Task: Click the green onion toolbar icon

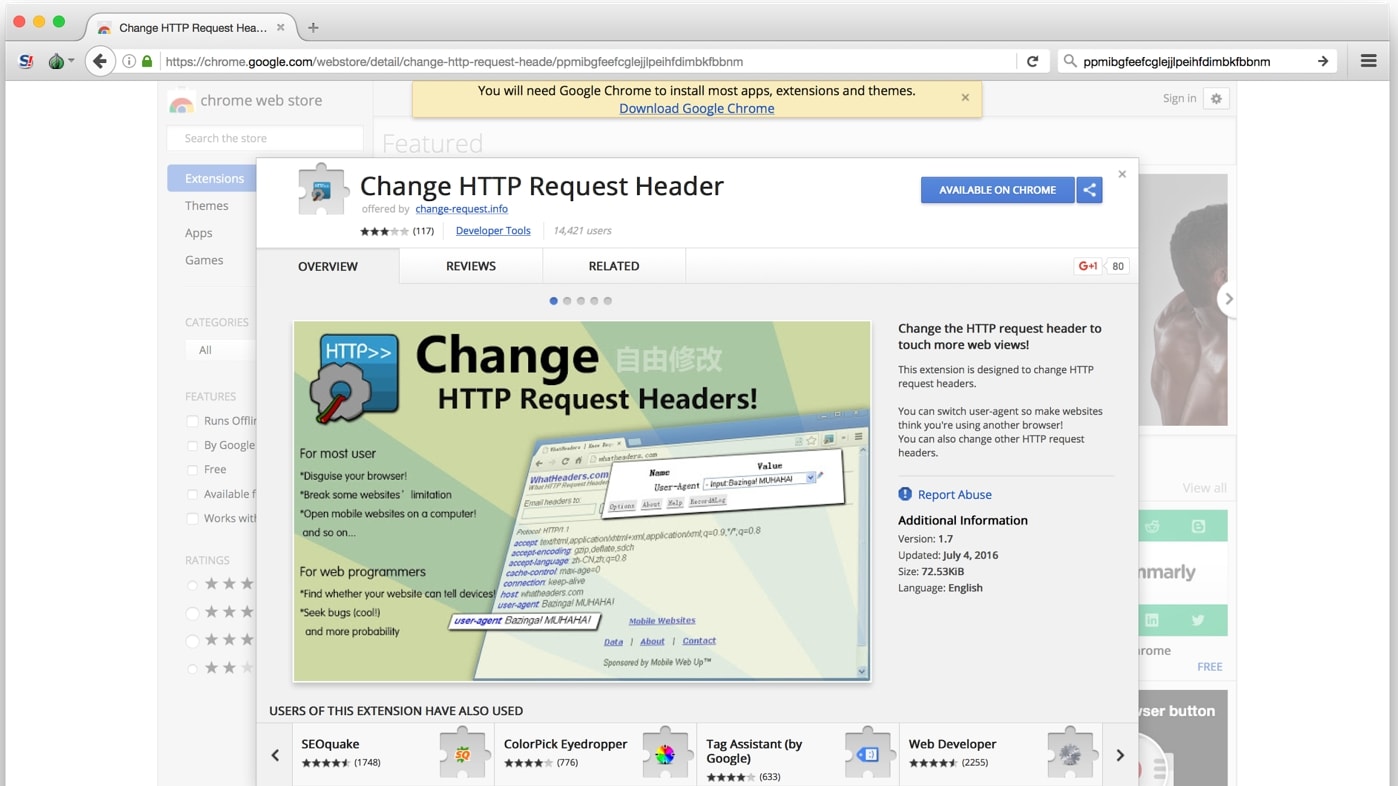Action: click(56, 62)
